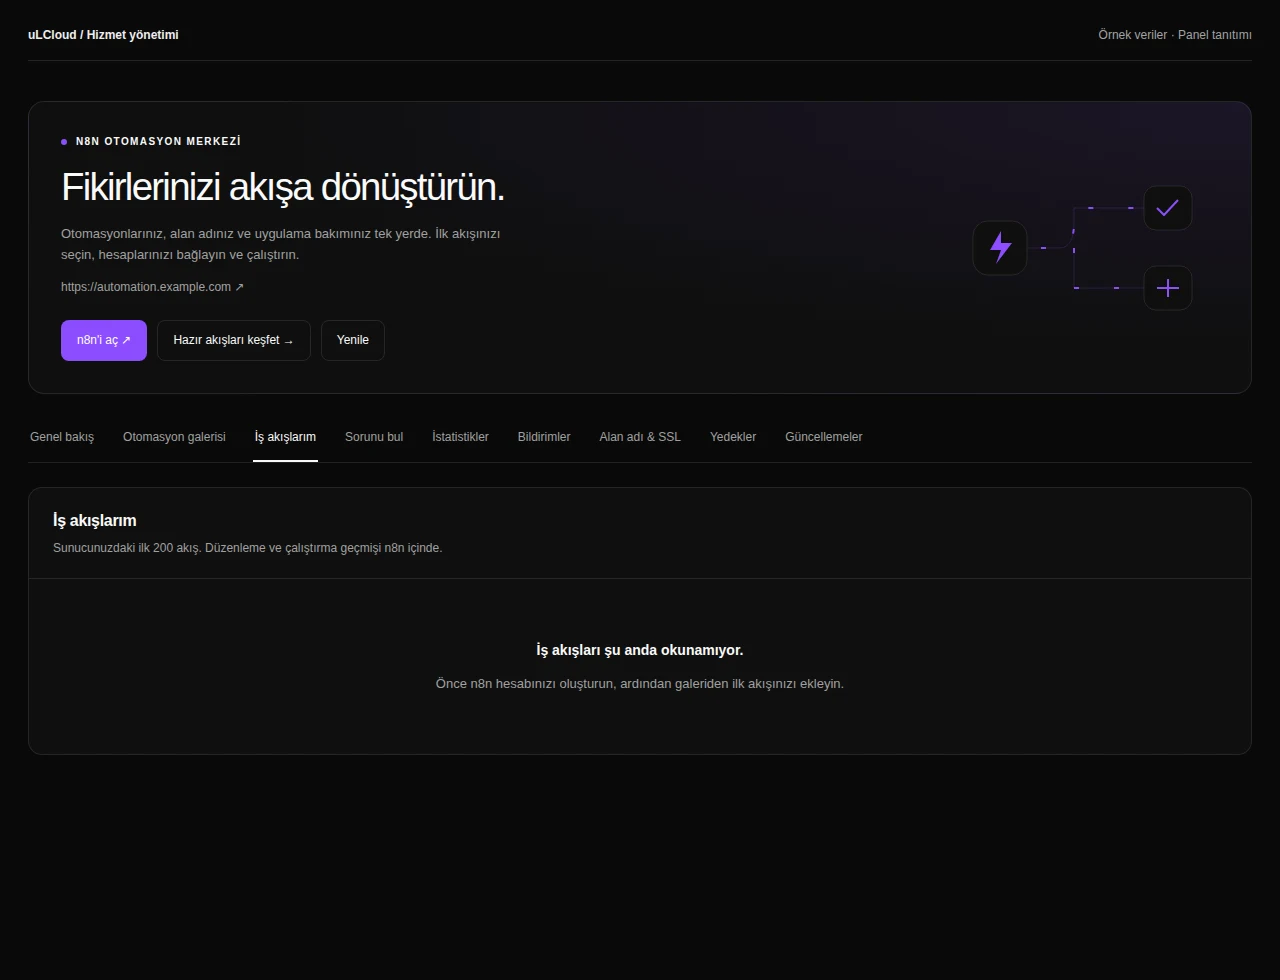
Task: Select the İş akışlarım tab
Action: 285,437
